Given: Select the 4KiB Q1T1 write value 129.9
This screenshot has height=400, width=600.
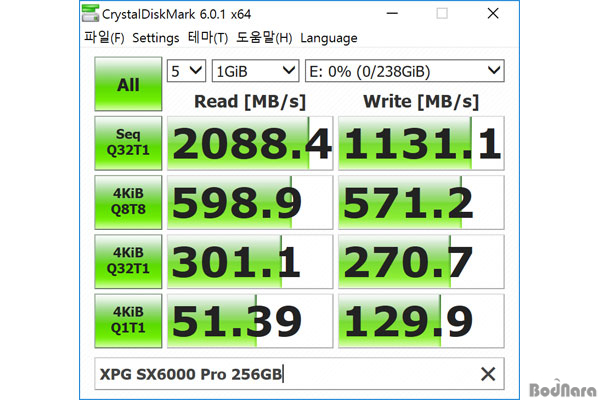Looking at the screenshot, I should tap(421, 321).
